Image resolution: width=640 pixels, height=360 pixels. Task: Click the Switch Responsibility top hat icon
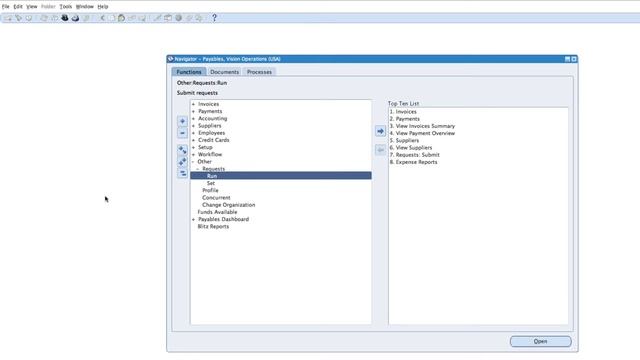point(64,18)
